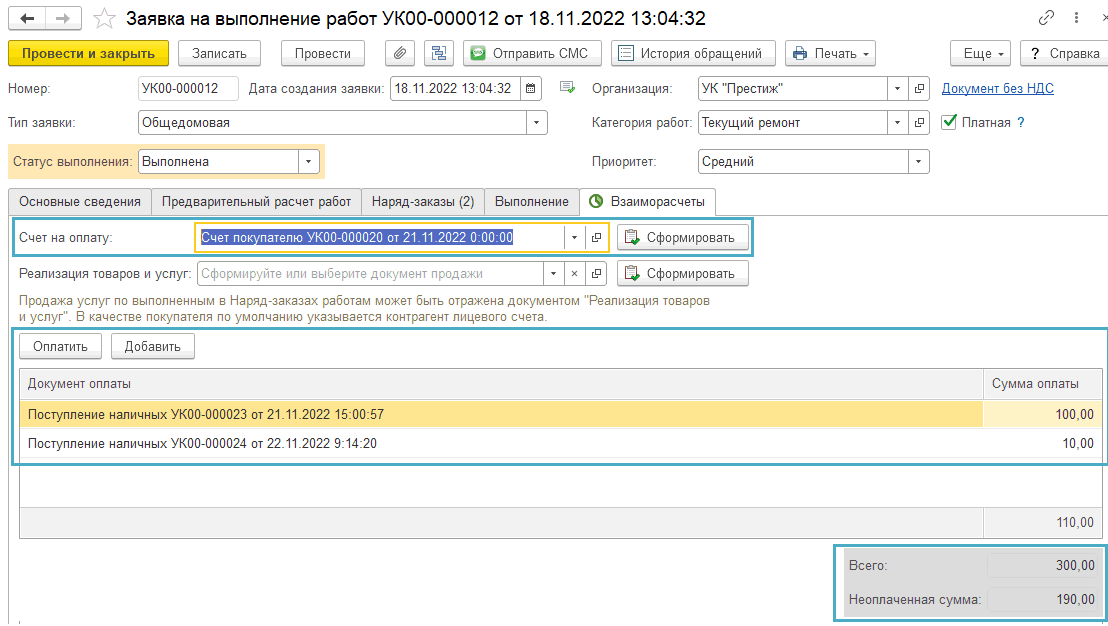The width and height of the screenshot is (1108, 626).
Task: Add document to favorites with star icon
Action: pos(103,18)
